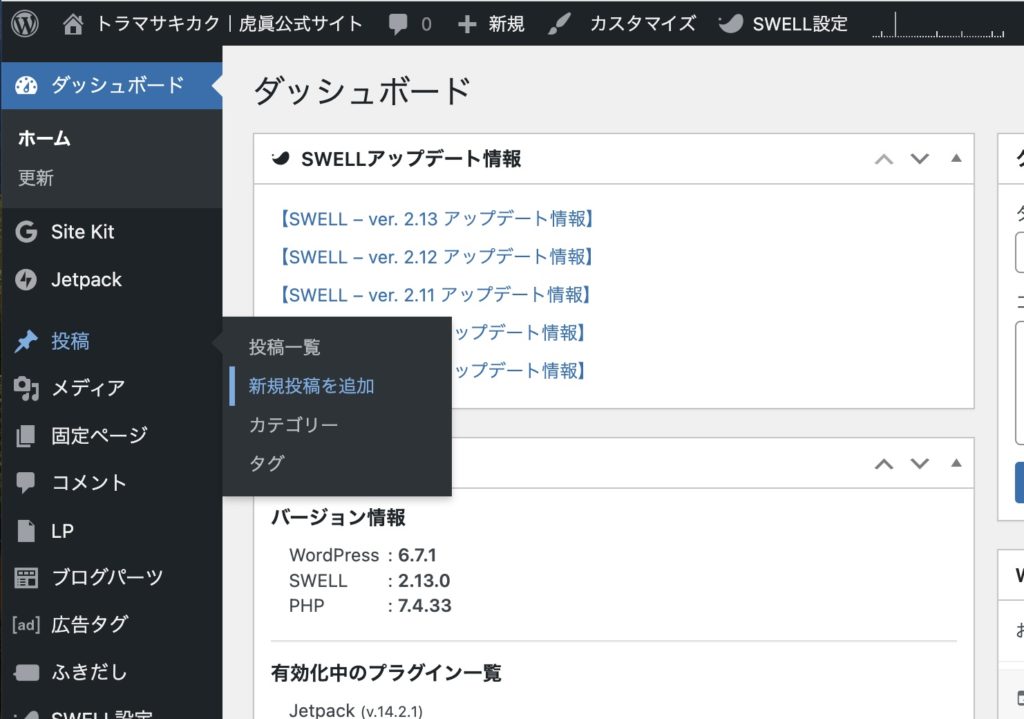
Task: Open SWELL設定 from the admin bar icon
Action: pyautogui.click(x=733, y=23)
